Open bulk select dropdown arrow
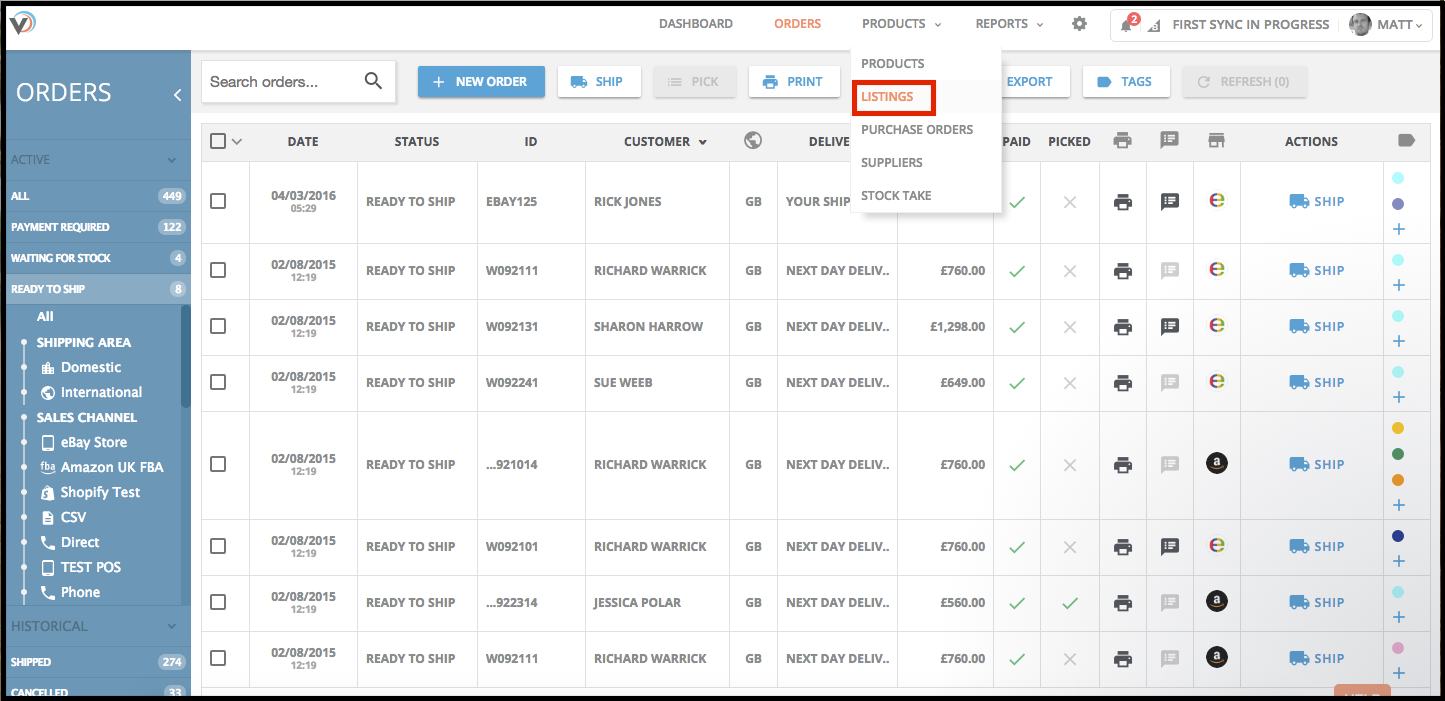 (237, 142)
